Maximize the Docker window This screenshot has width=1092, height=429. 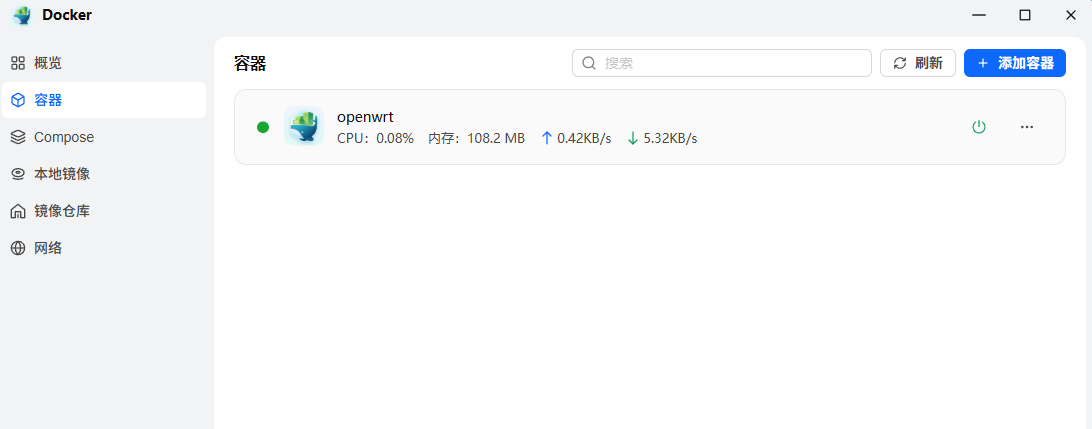point(1024,15)
